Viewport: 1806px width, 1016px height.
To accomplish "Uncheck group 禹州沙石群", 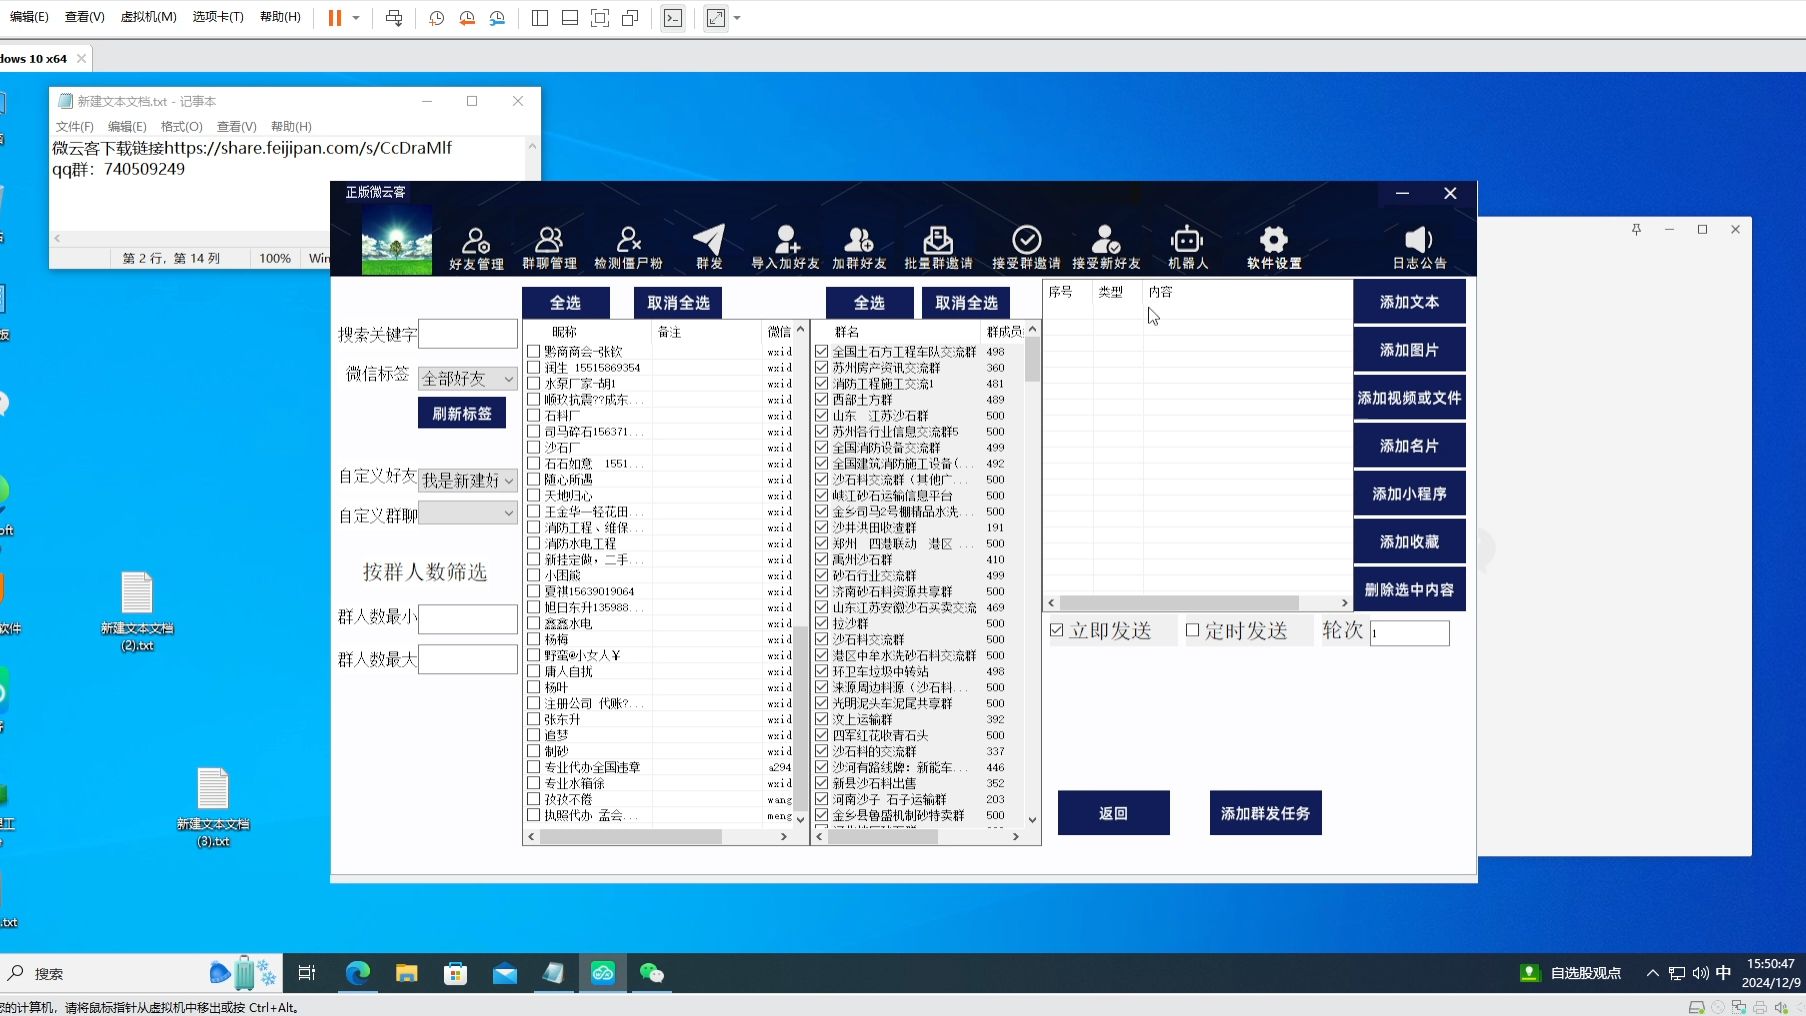I will pyautogui.click(x=822, y=559).
